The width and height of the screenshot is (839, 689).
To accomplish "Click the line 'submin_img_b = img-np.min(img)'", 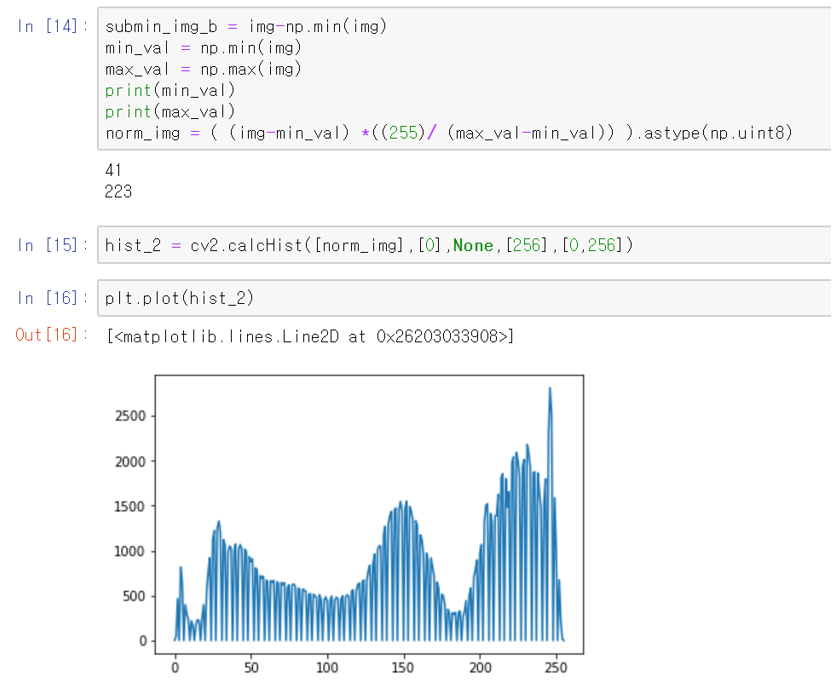I will coord(246,26).
